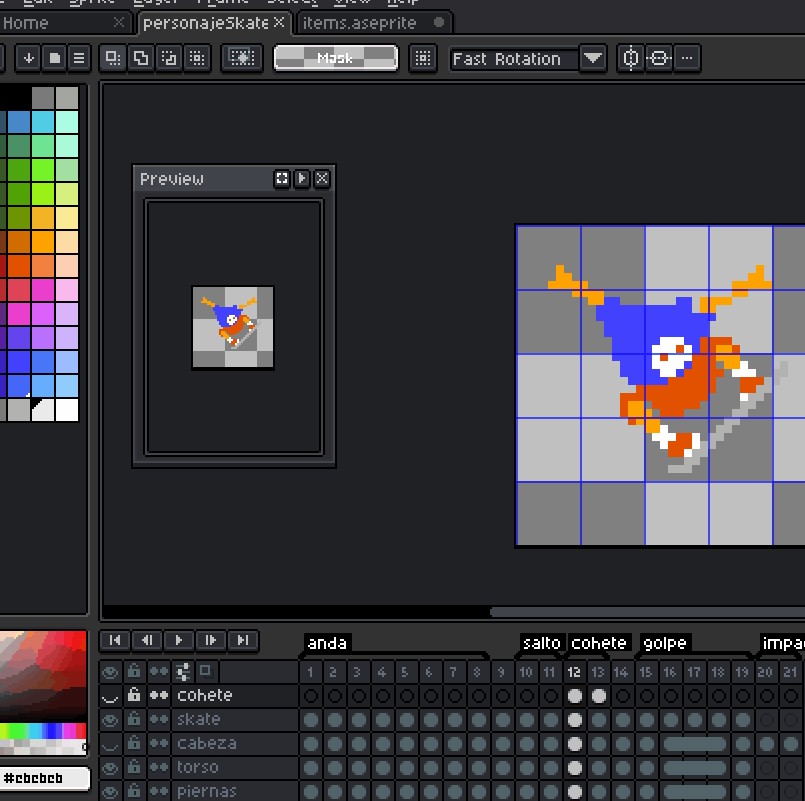Click the #cbcbcb hex color field
The image size is (805, 801).
44,778
